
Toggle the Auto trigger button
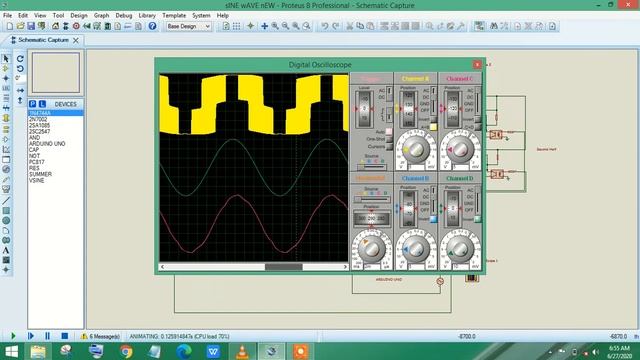389,132
